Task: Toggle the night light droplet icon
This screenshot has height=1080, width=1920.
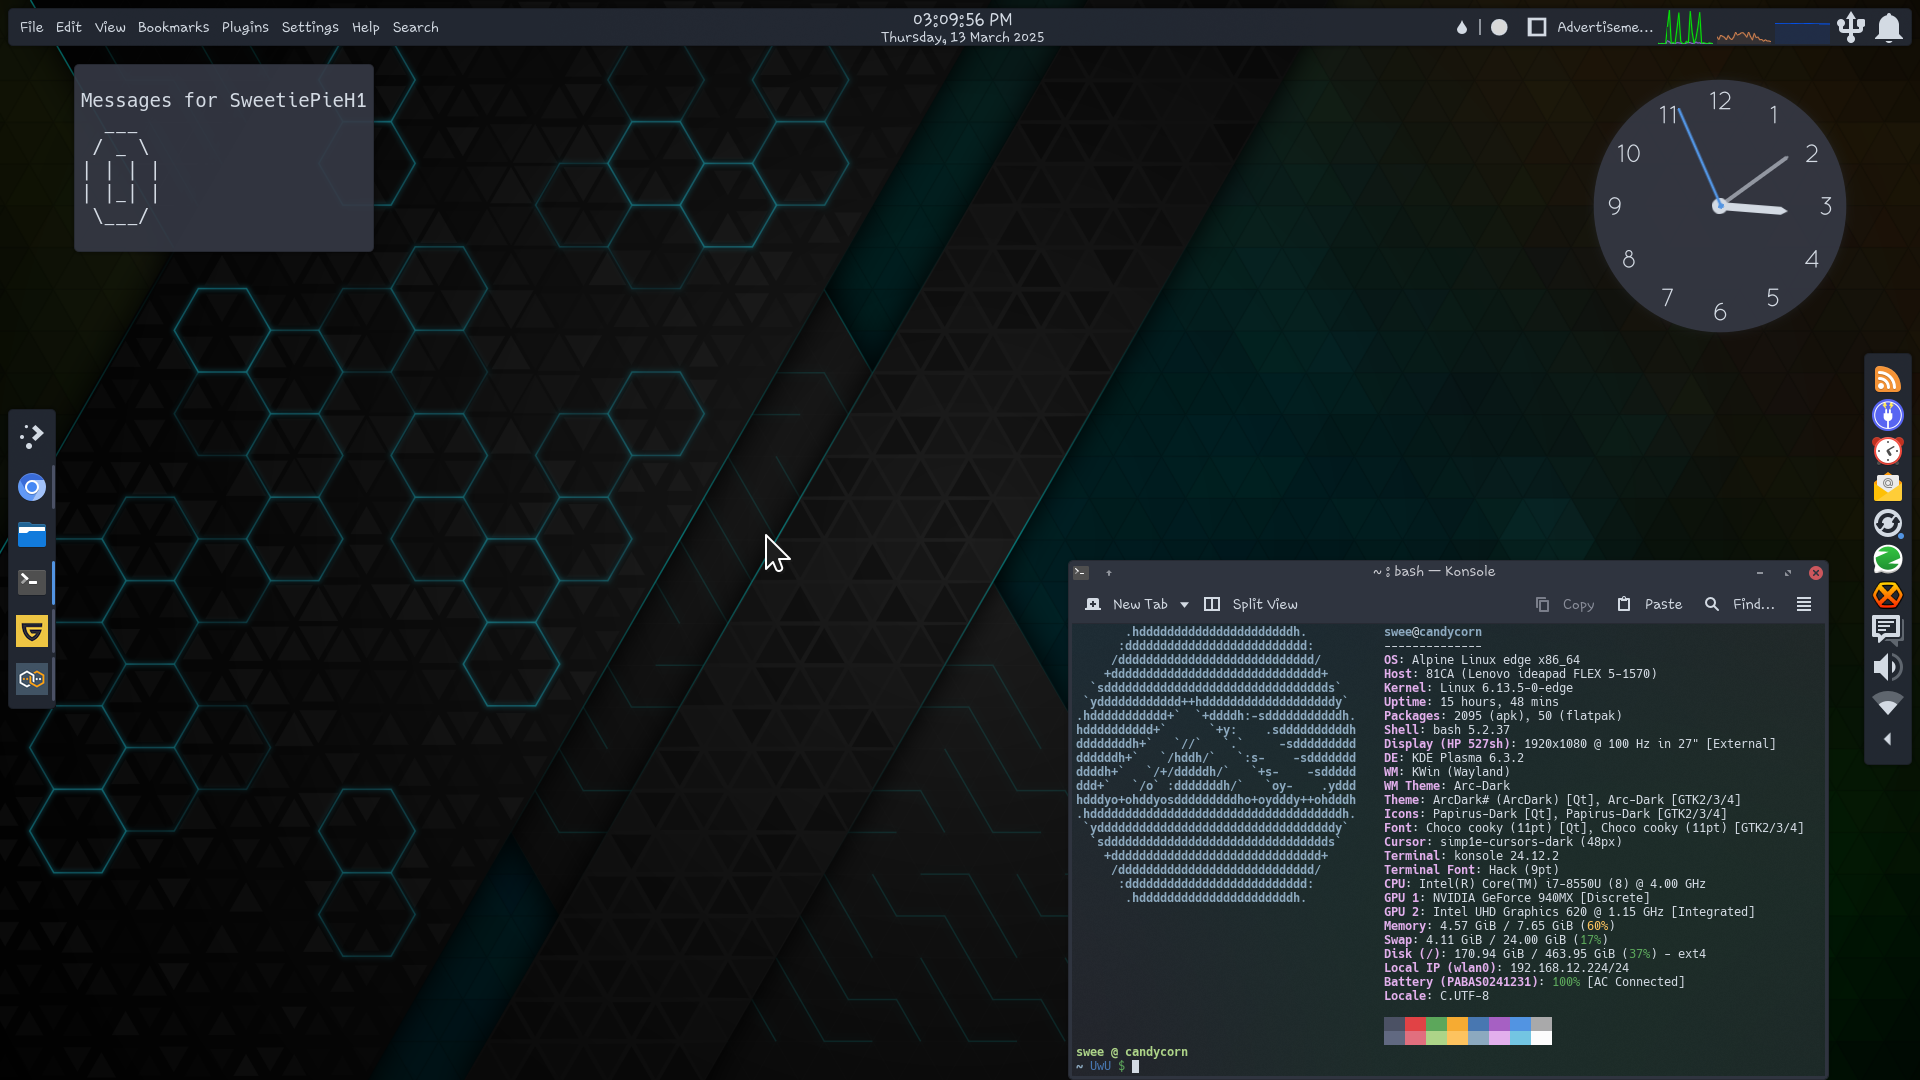Action: click(1462, 28)
